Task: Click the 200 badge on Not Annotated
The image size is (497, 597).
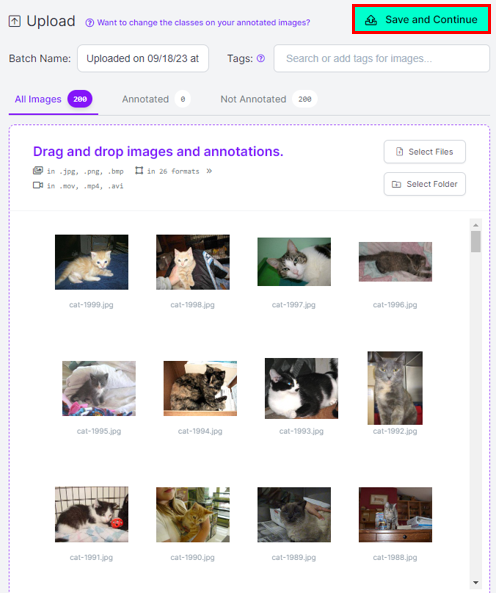Action: coord(305,99)
